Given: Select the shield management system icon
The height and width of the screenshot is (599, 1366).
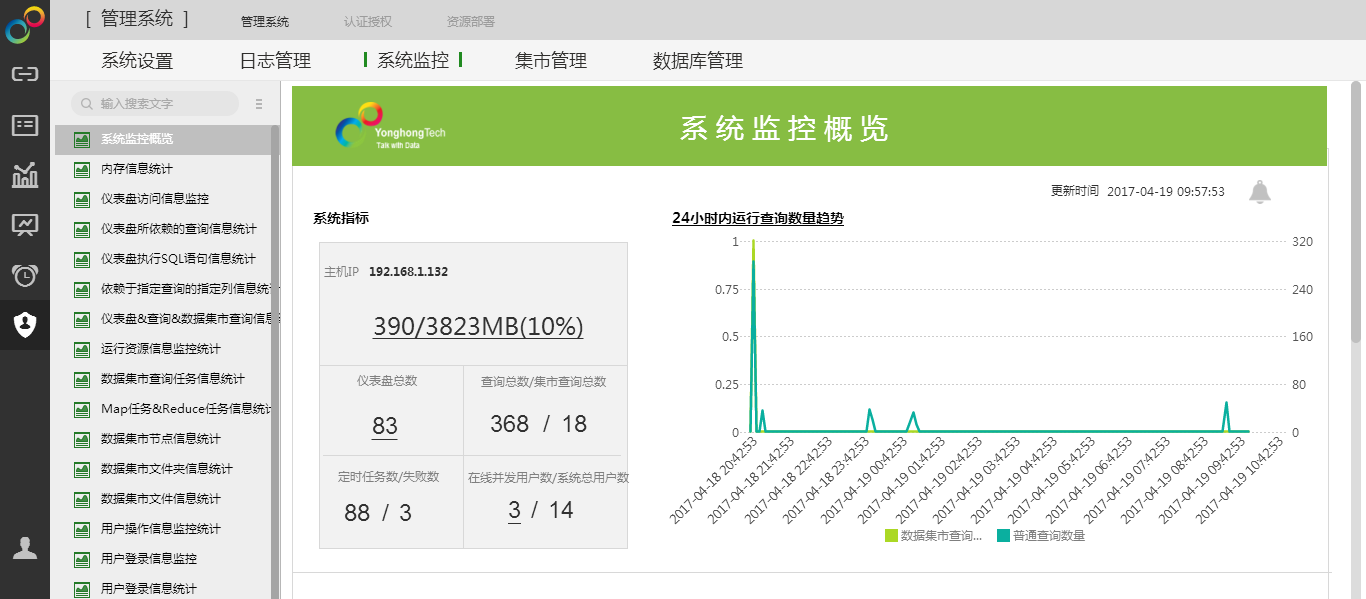Looking at the screenshot, I should [x=25, y=325].
